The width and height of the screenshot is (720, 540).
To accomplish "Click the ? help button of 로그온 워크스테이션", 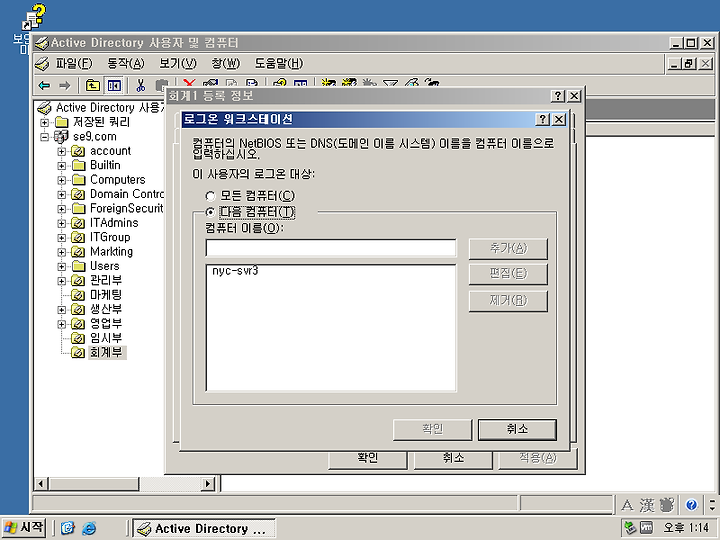I will click(543, 119).
